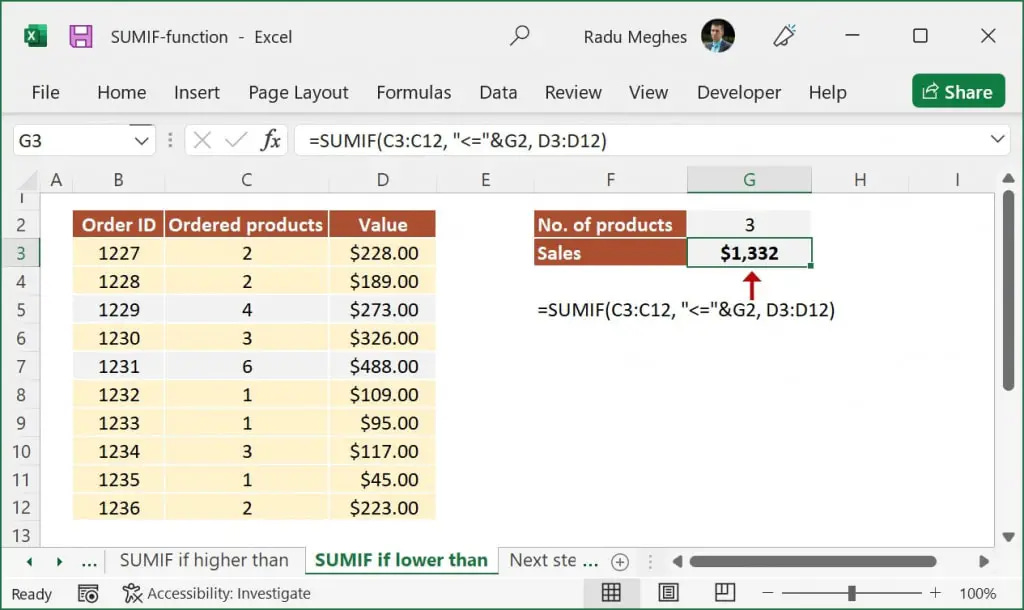1024x610 pixels.
Task: Select the $95.00 value cell
Action: tap(383, 423)
